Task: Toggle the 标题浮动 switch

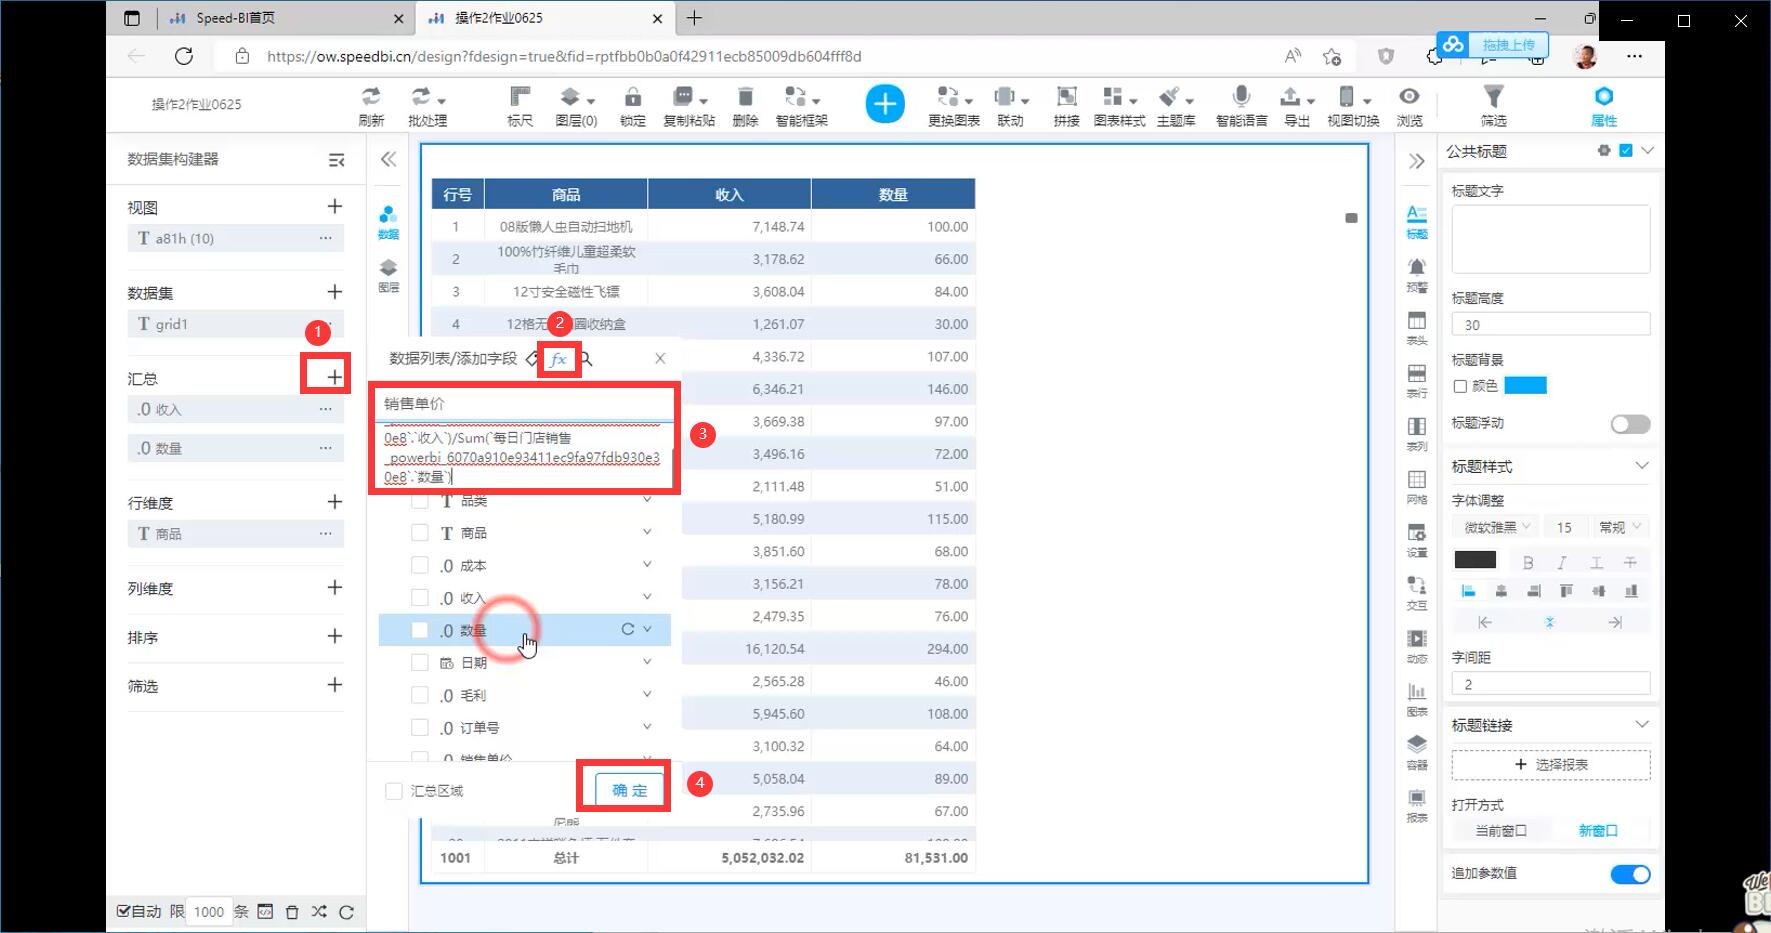Action: pyautogui.click(x=1630, y=424)
